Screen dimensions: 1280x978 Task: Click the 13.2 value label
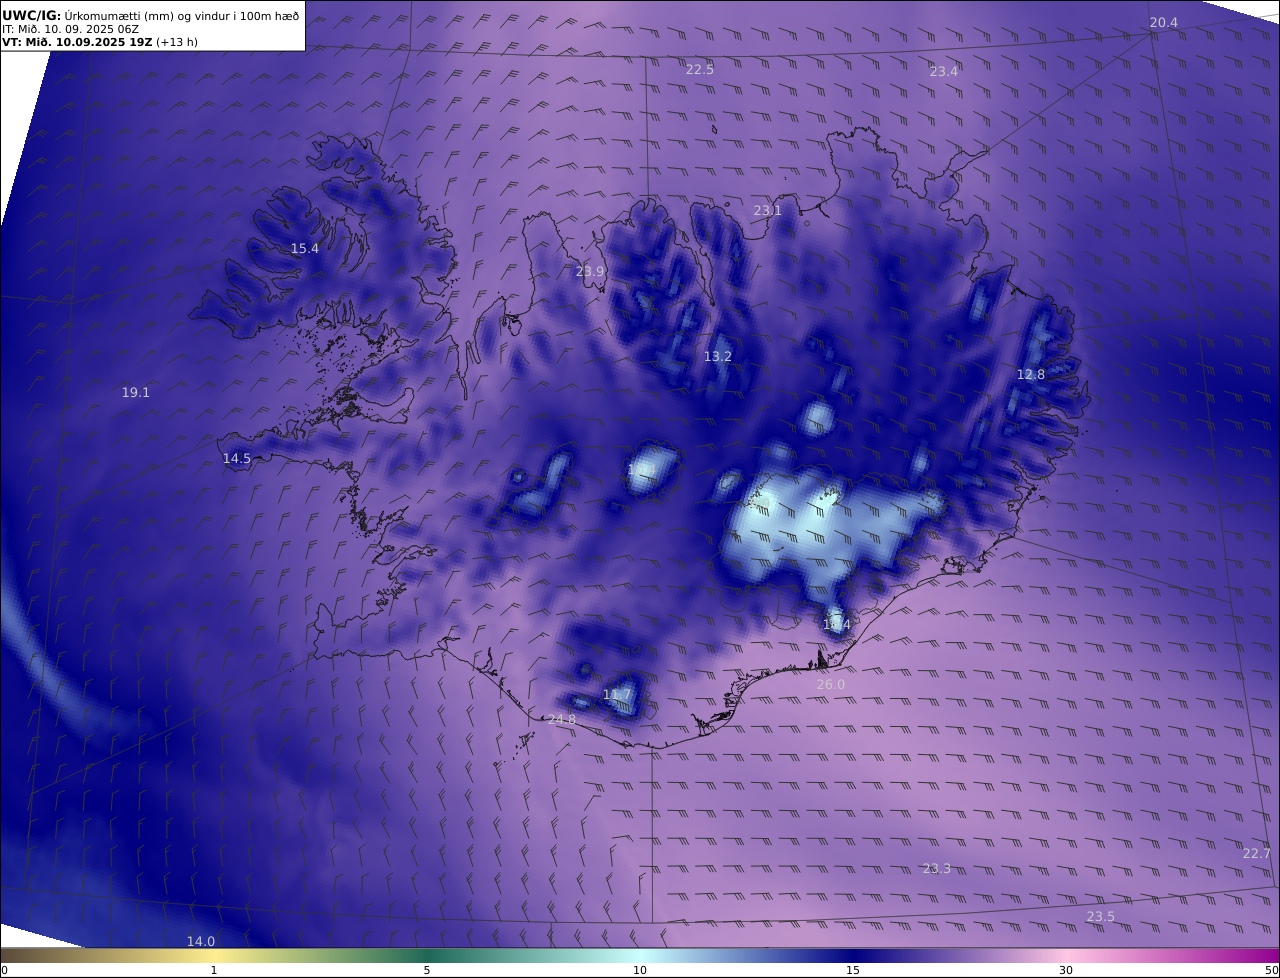[718, 357]
